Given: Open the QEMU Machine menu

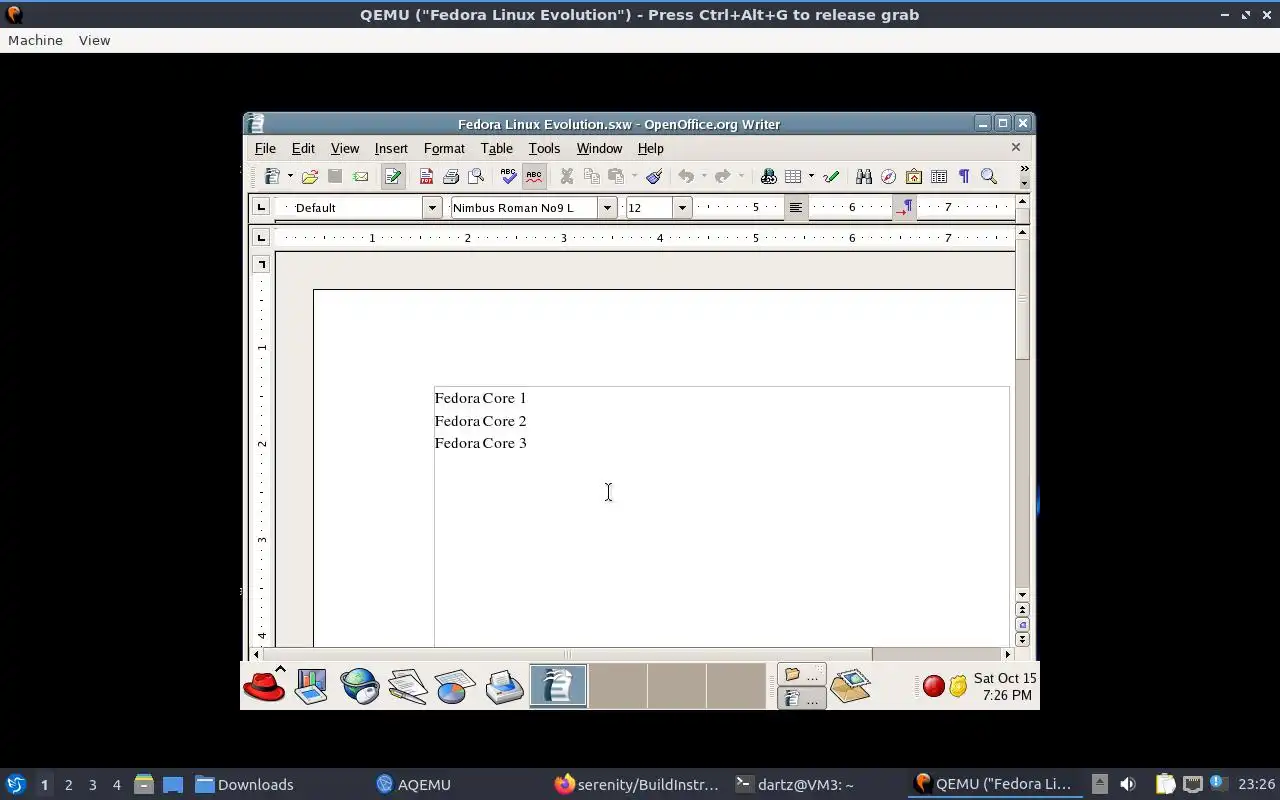Looking at the screenshot, I should (x=35, y=40).
